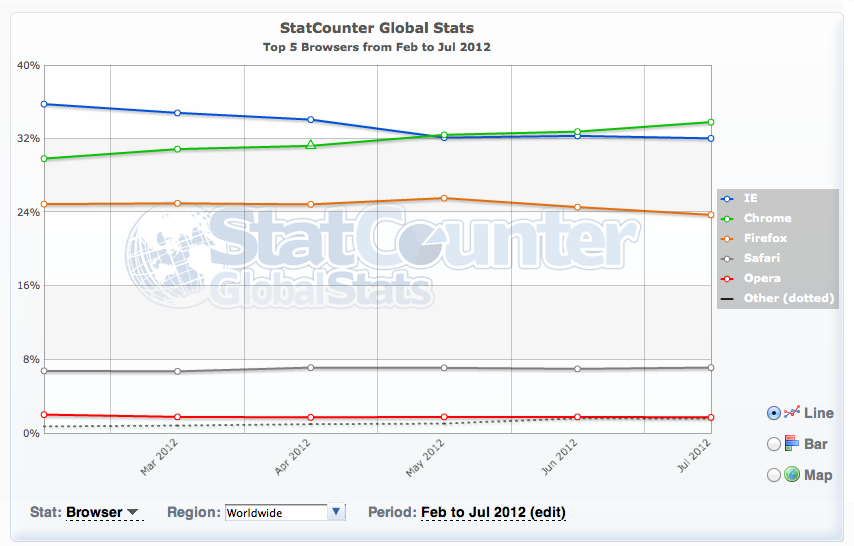The image size is (854, 546).
Task: Click the Safari label in legend
Action: coord(762,258)
